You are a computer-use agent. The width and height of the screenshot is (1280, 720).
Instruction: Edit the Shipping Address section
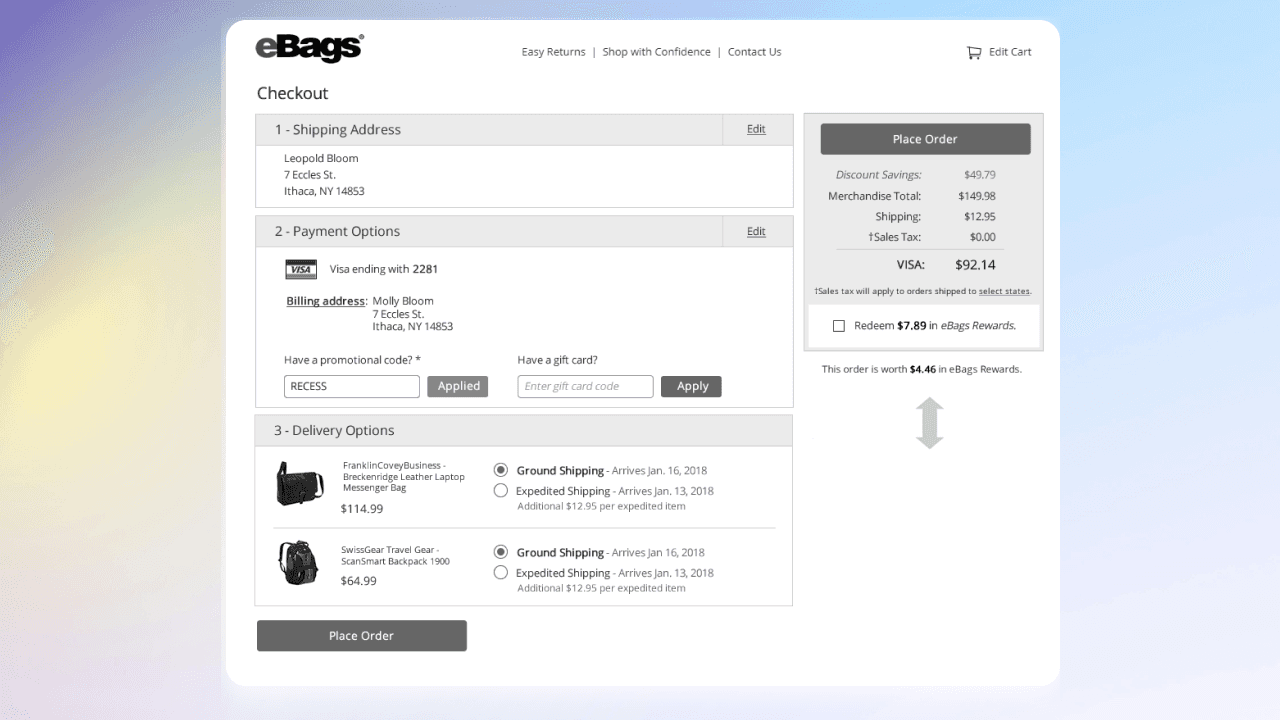point(756,129)
